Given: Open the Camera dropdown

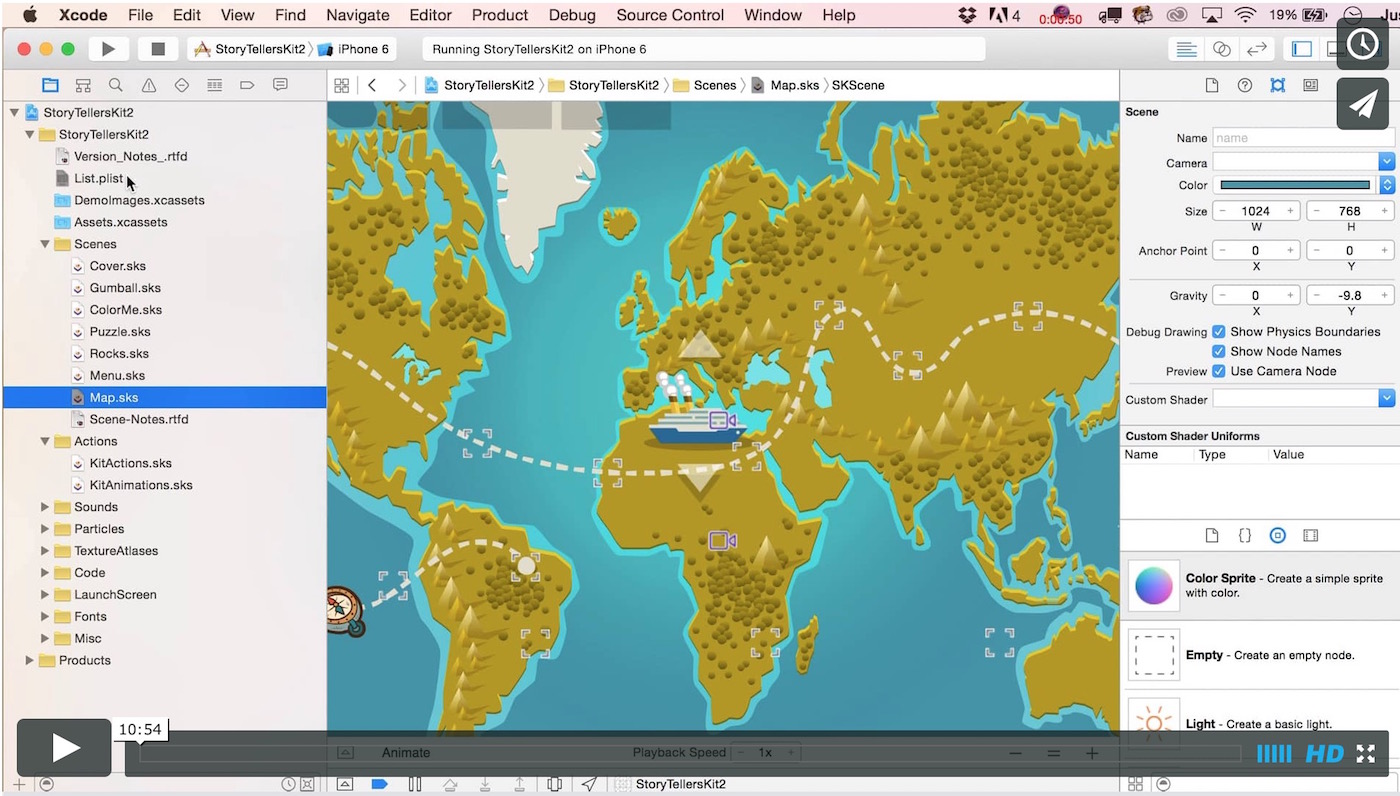Looking at the screenshot, I should click(1386, 162).
